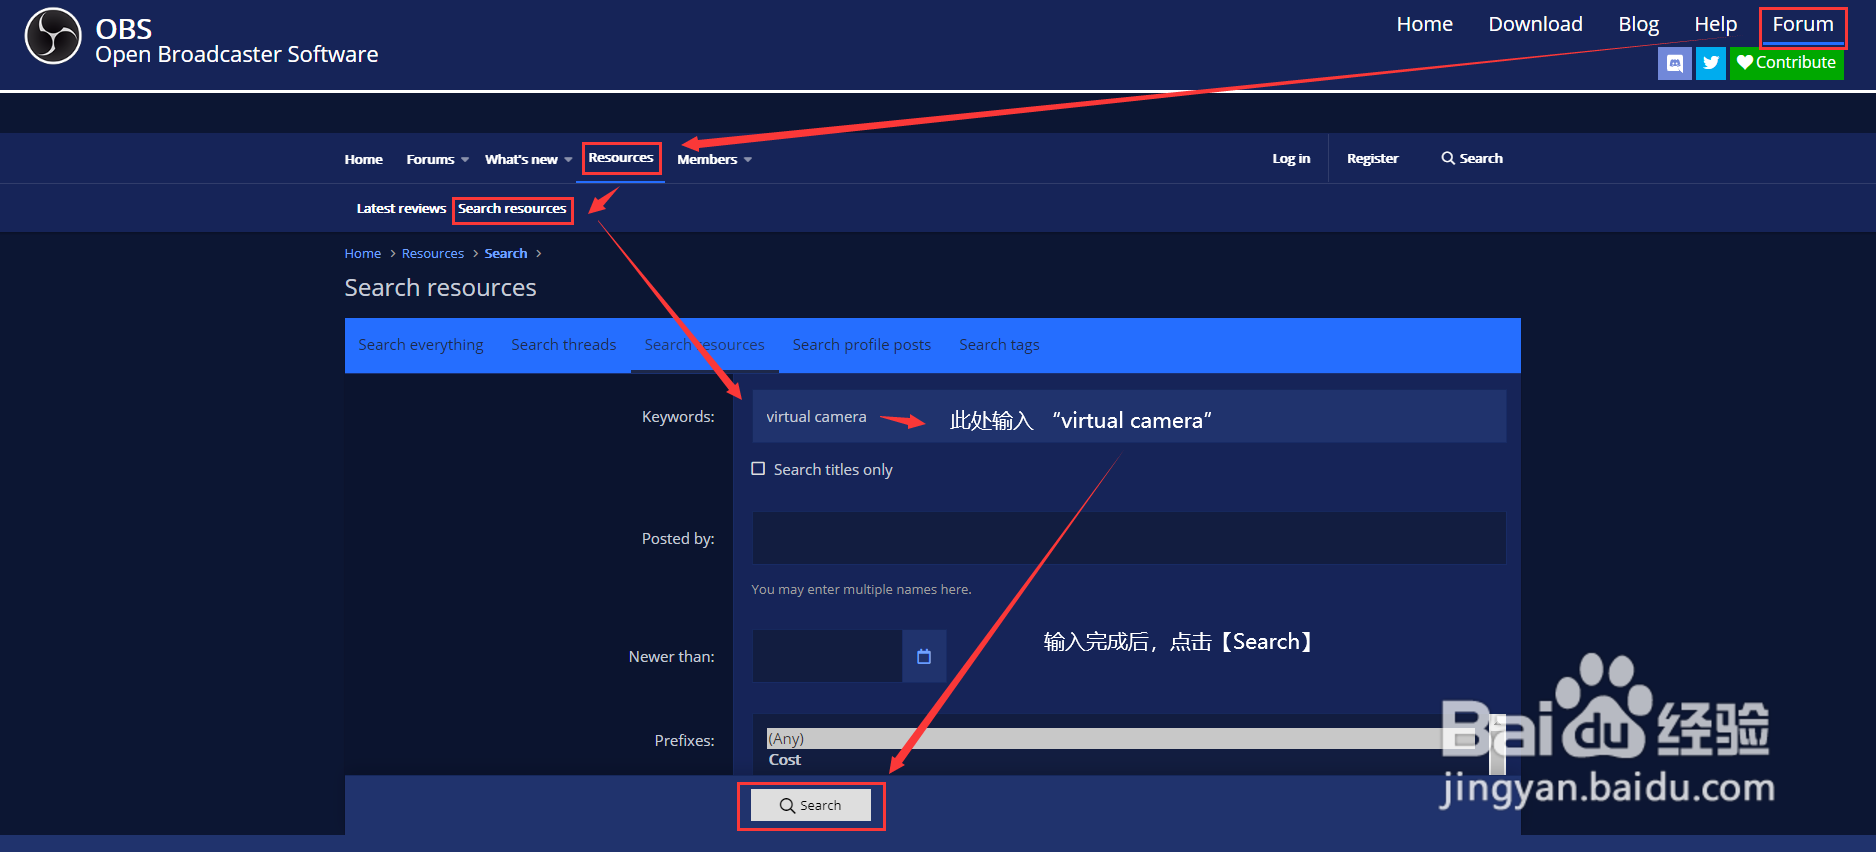Click Home in the forum navigation bar
This screenshot has height=852, width=1876.
(364, 159)
